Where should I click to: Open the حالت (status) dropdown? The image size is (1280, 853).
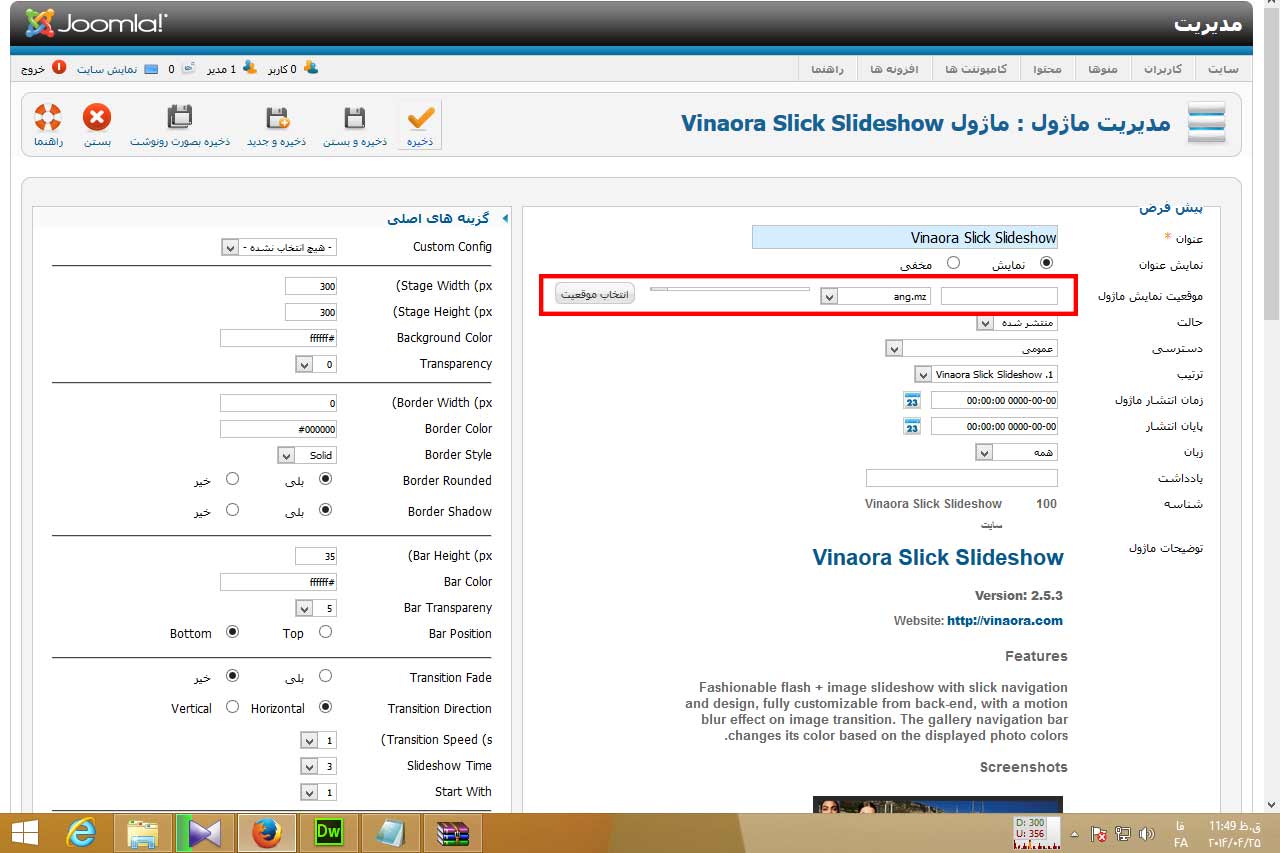(1017, 323)
